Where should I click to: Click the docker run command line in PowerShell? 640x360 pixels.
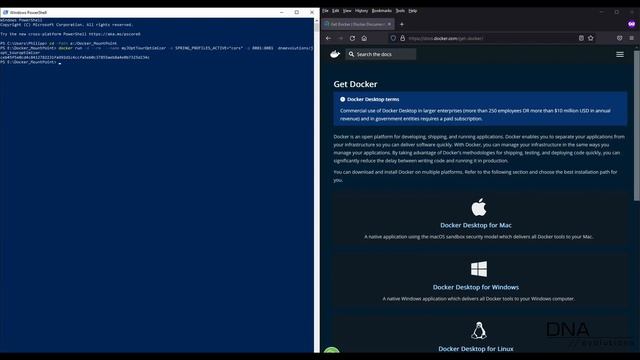(x=157, y=50)
